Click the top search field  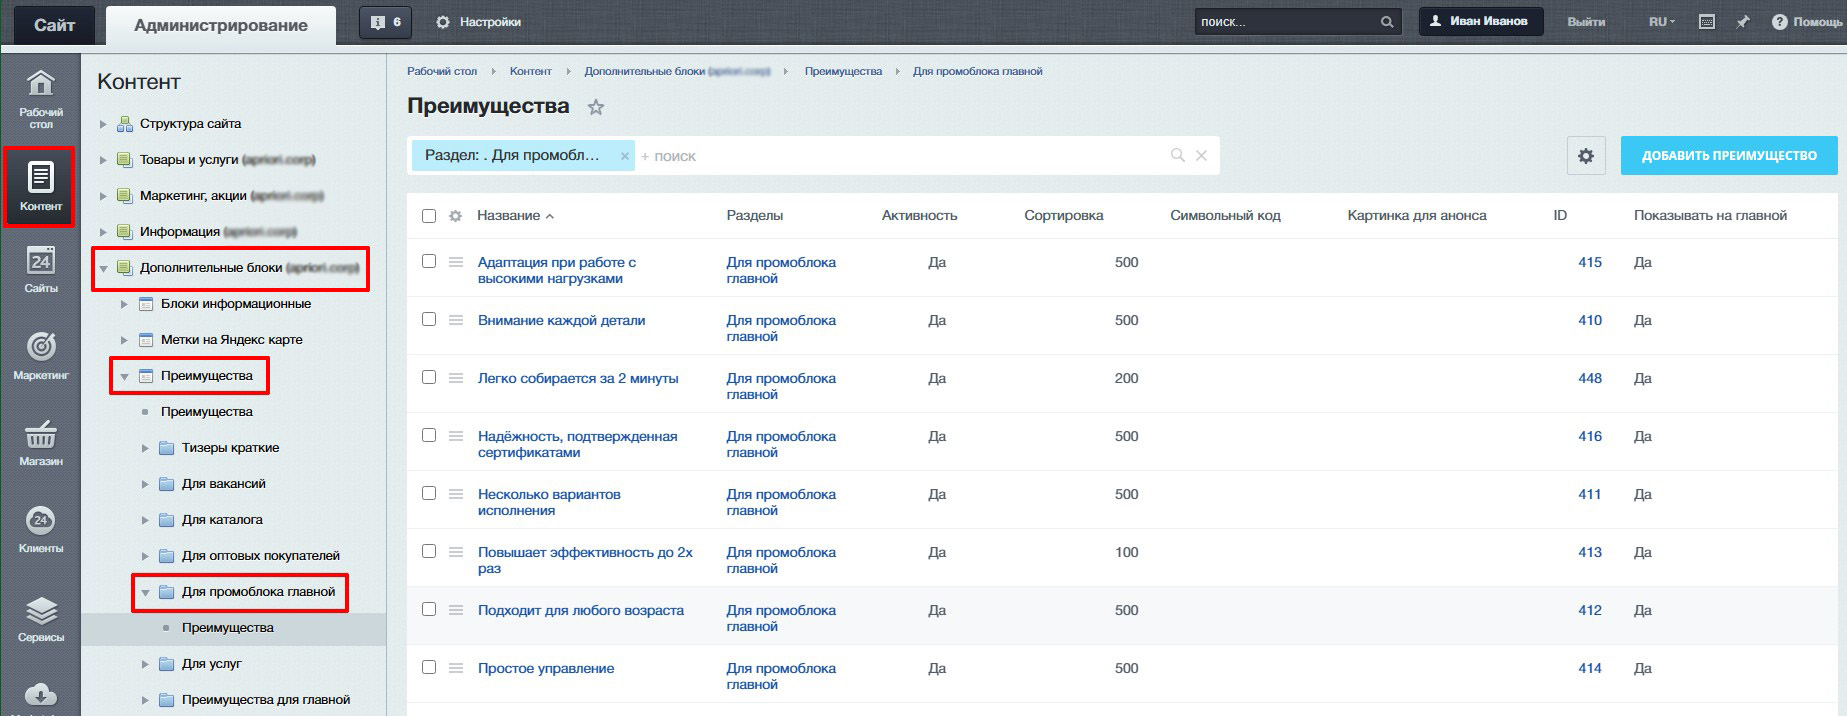click(1285, 22)
